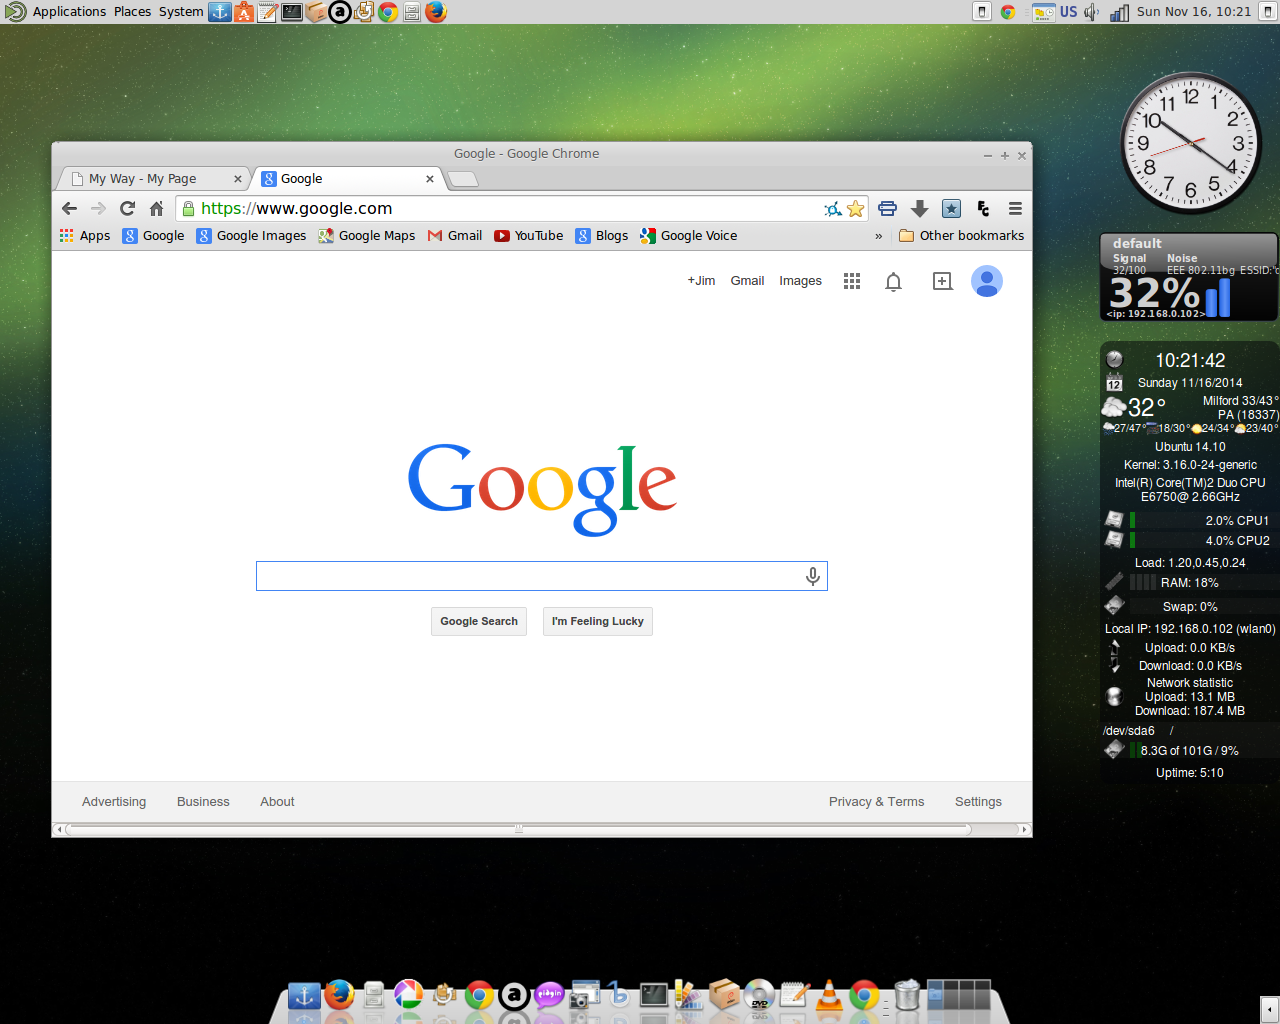Click the horizontal scrollbar in Chrome
The height and width of the screenshot is (1024, 1280).
click(x=518, y=829)
